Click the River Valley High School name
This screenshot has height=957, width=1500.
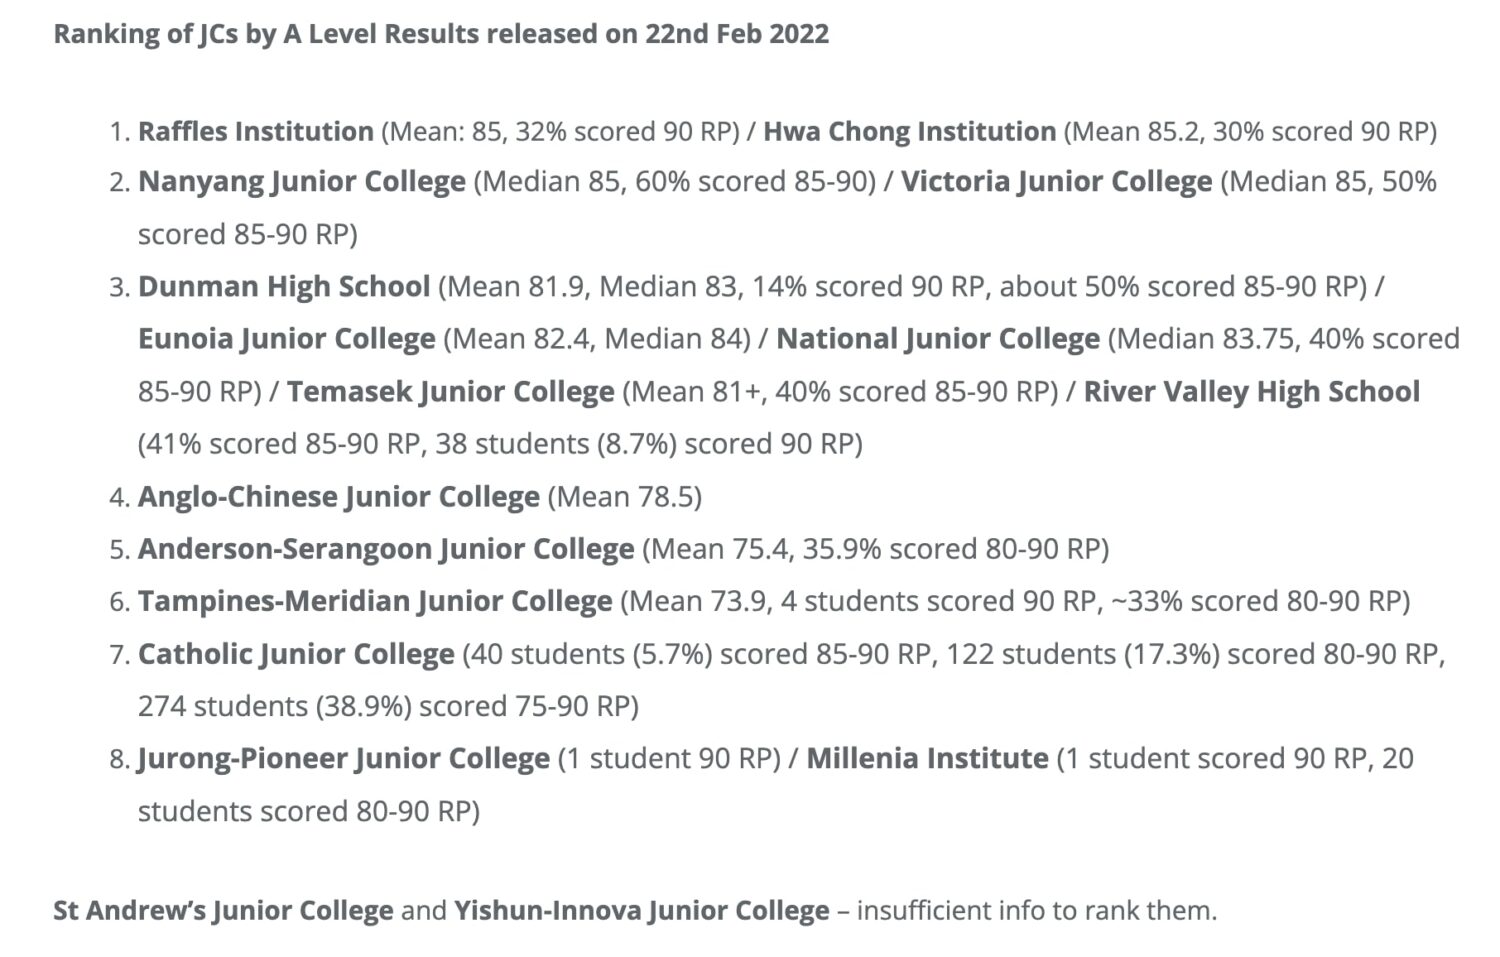[1251, 392]
